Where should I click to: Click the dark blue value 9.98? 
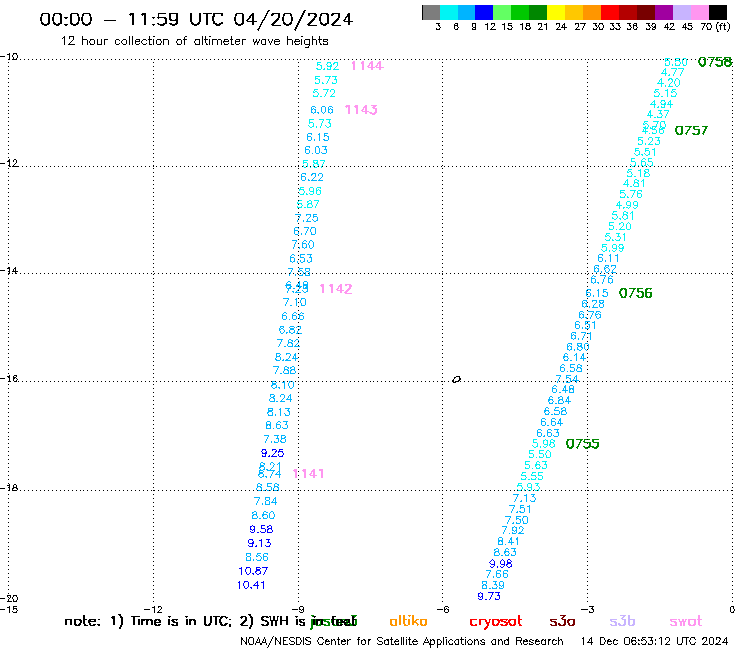coord(501,564)
